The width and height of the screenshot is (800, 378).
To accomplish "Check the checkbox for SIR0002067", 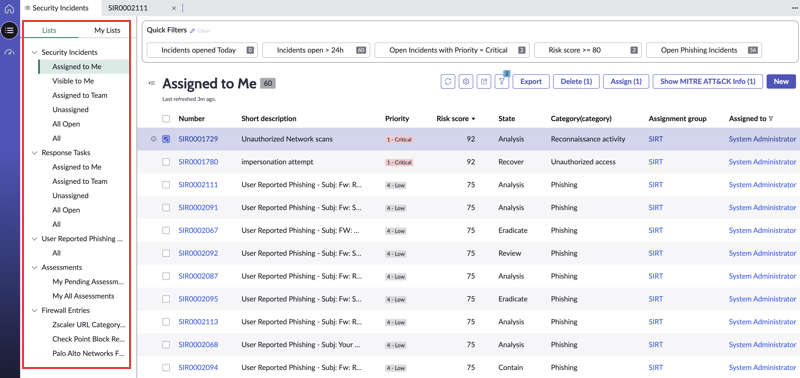I will coord(166,230).
